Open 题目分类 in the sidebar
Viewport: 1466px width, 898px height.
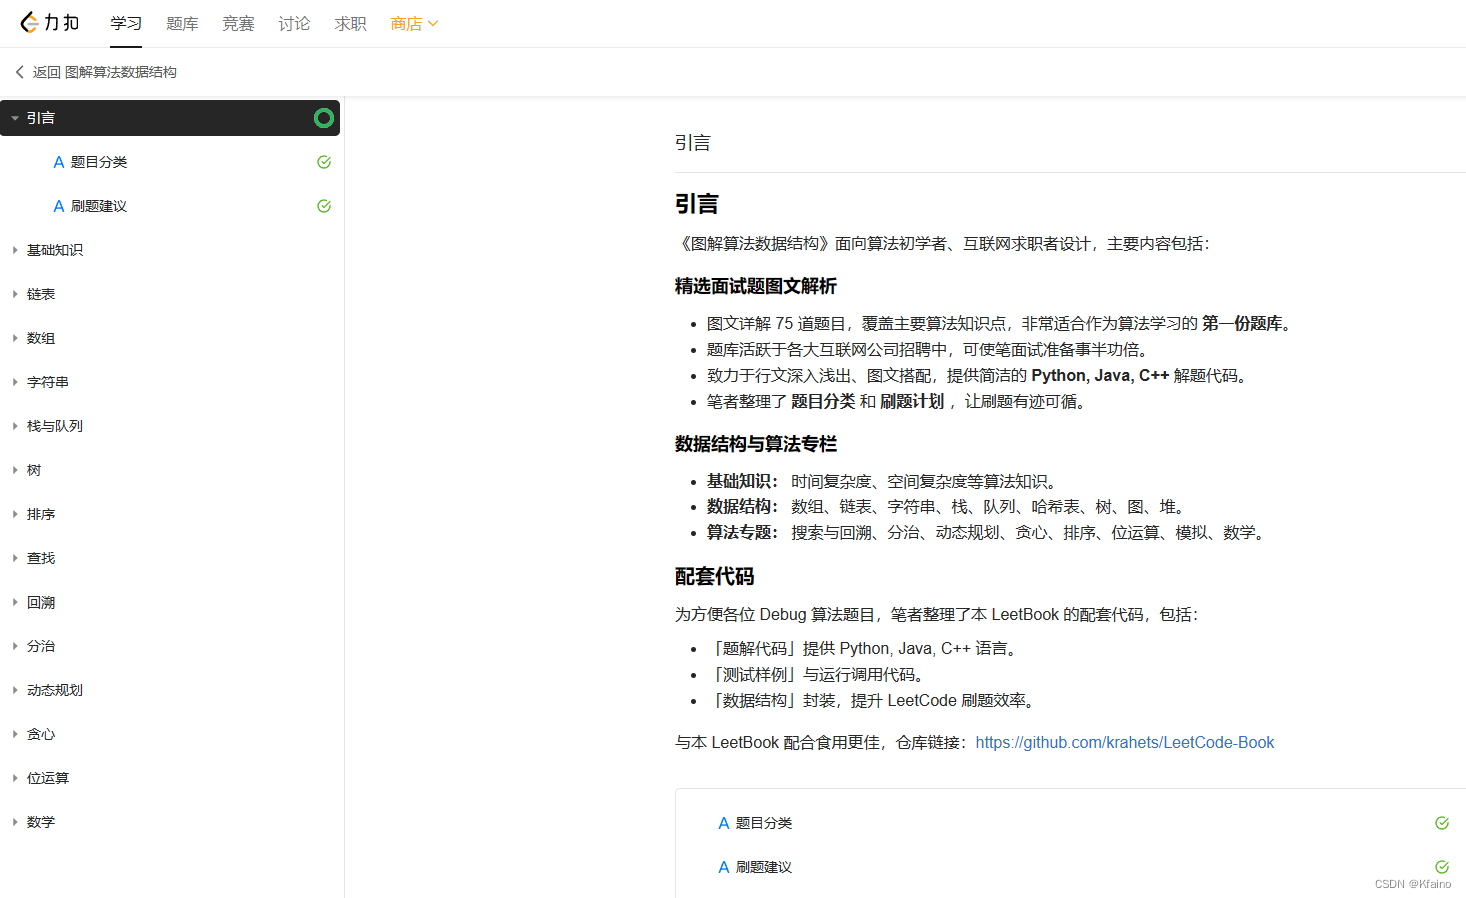(99, 162)
